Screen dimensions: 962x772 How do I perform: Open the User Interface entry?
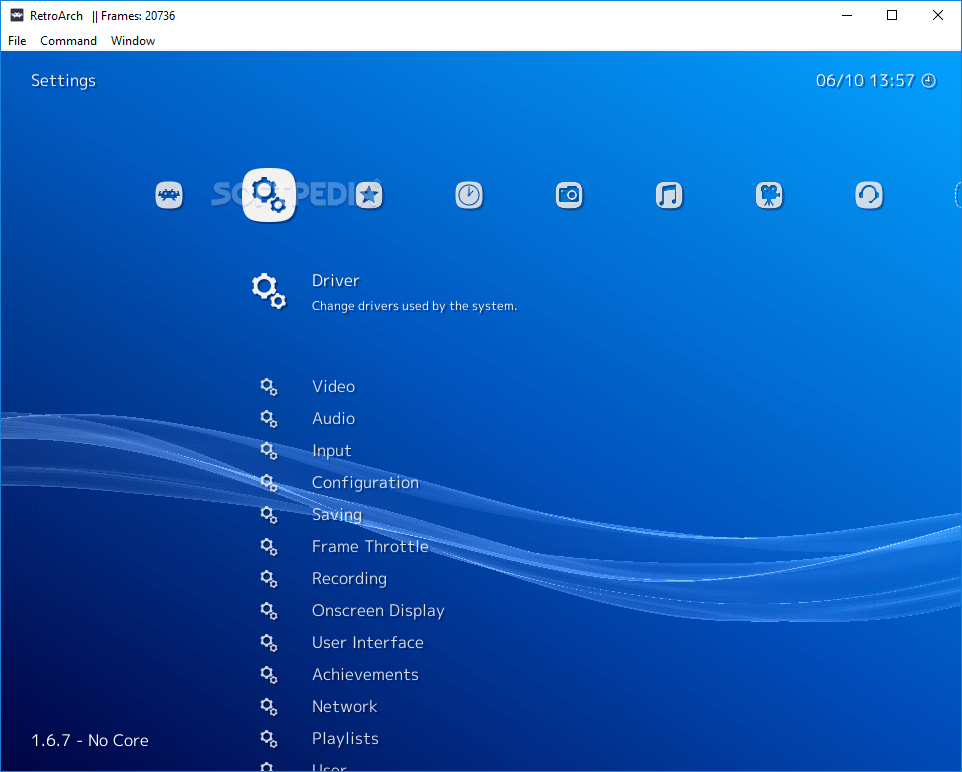pos(367,643)
